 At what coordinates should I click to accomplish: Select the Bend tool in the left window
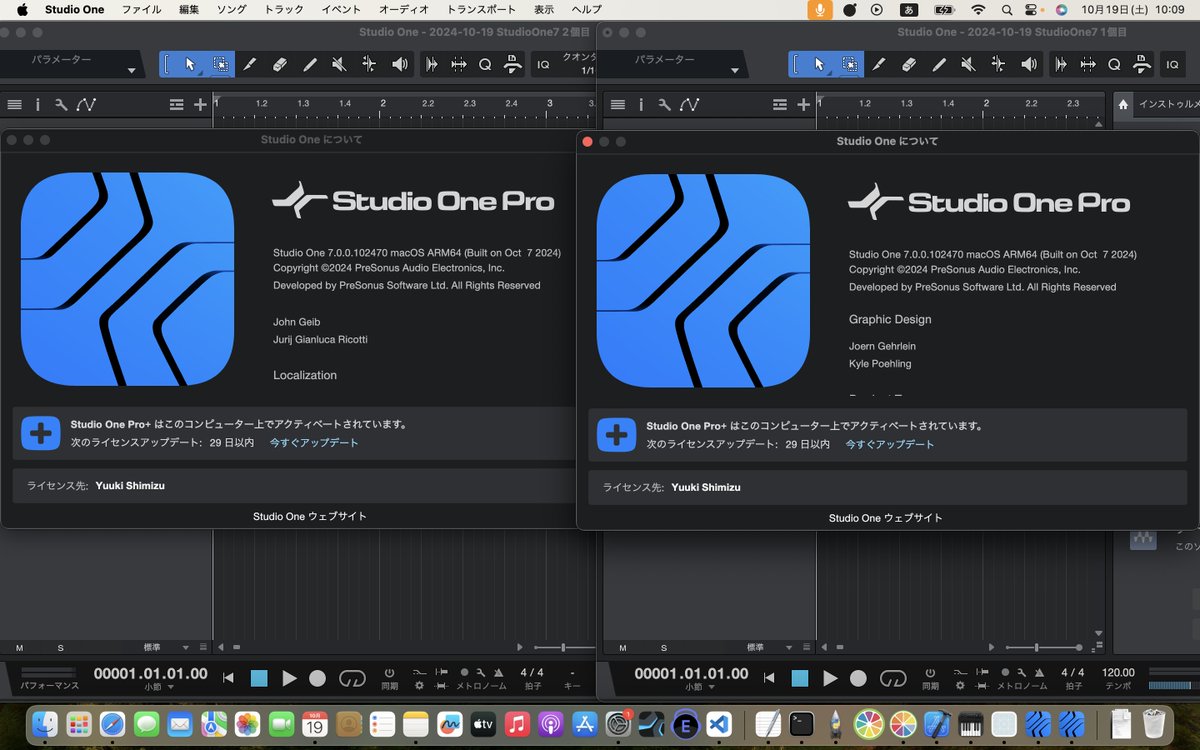pyautogui.click(x=369, y=64)
